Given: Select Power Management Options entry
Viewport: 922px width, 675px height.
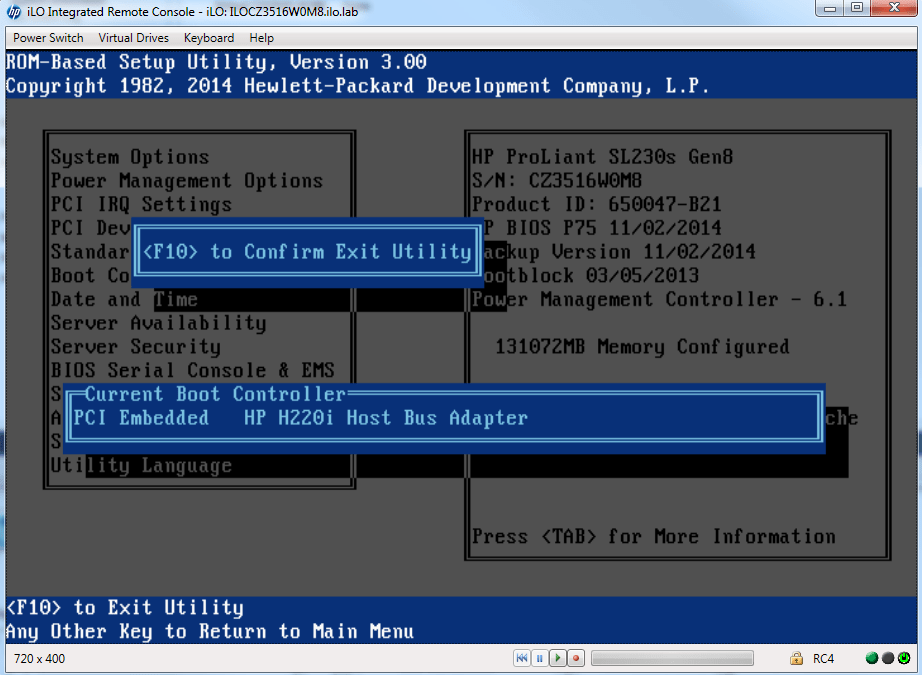Looking at the screenshot, I should (187, 181).
